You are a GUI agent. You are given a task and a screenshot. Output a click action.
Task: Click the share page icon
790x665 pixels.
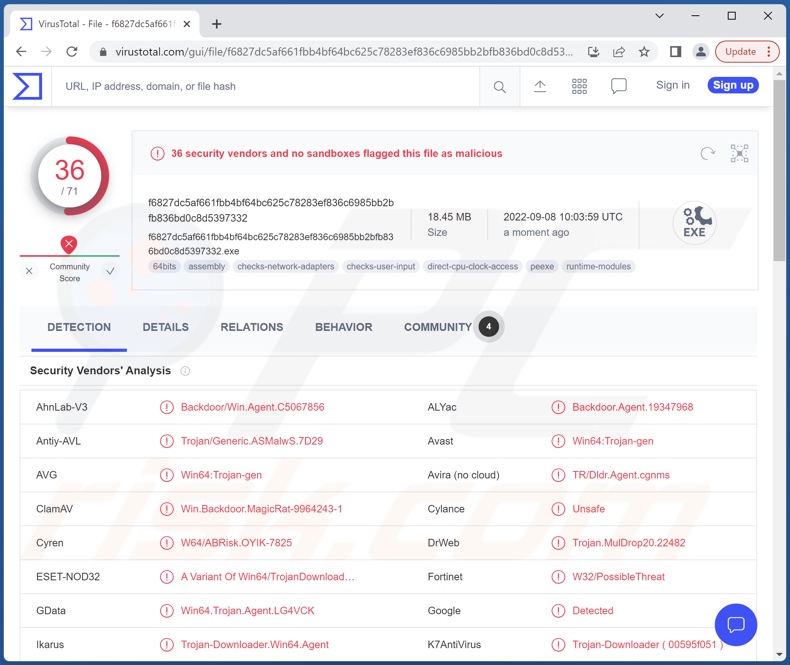pyautogui.click(x=619, y=51)
